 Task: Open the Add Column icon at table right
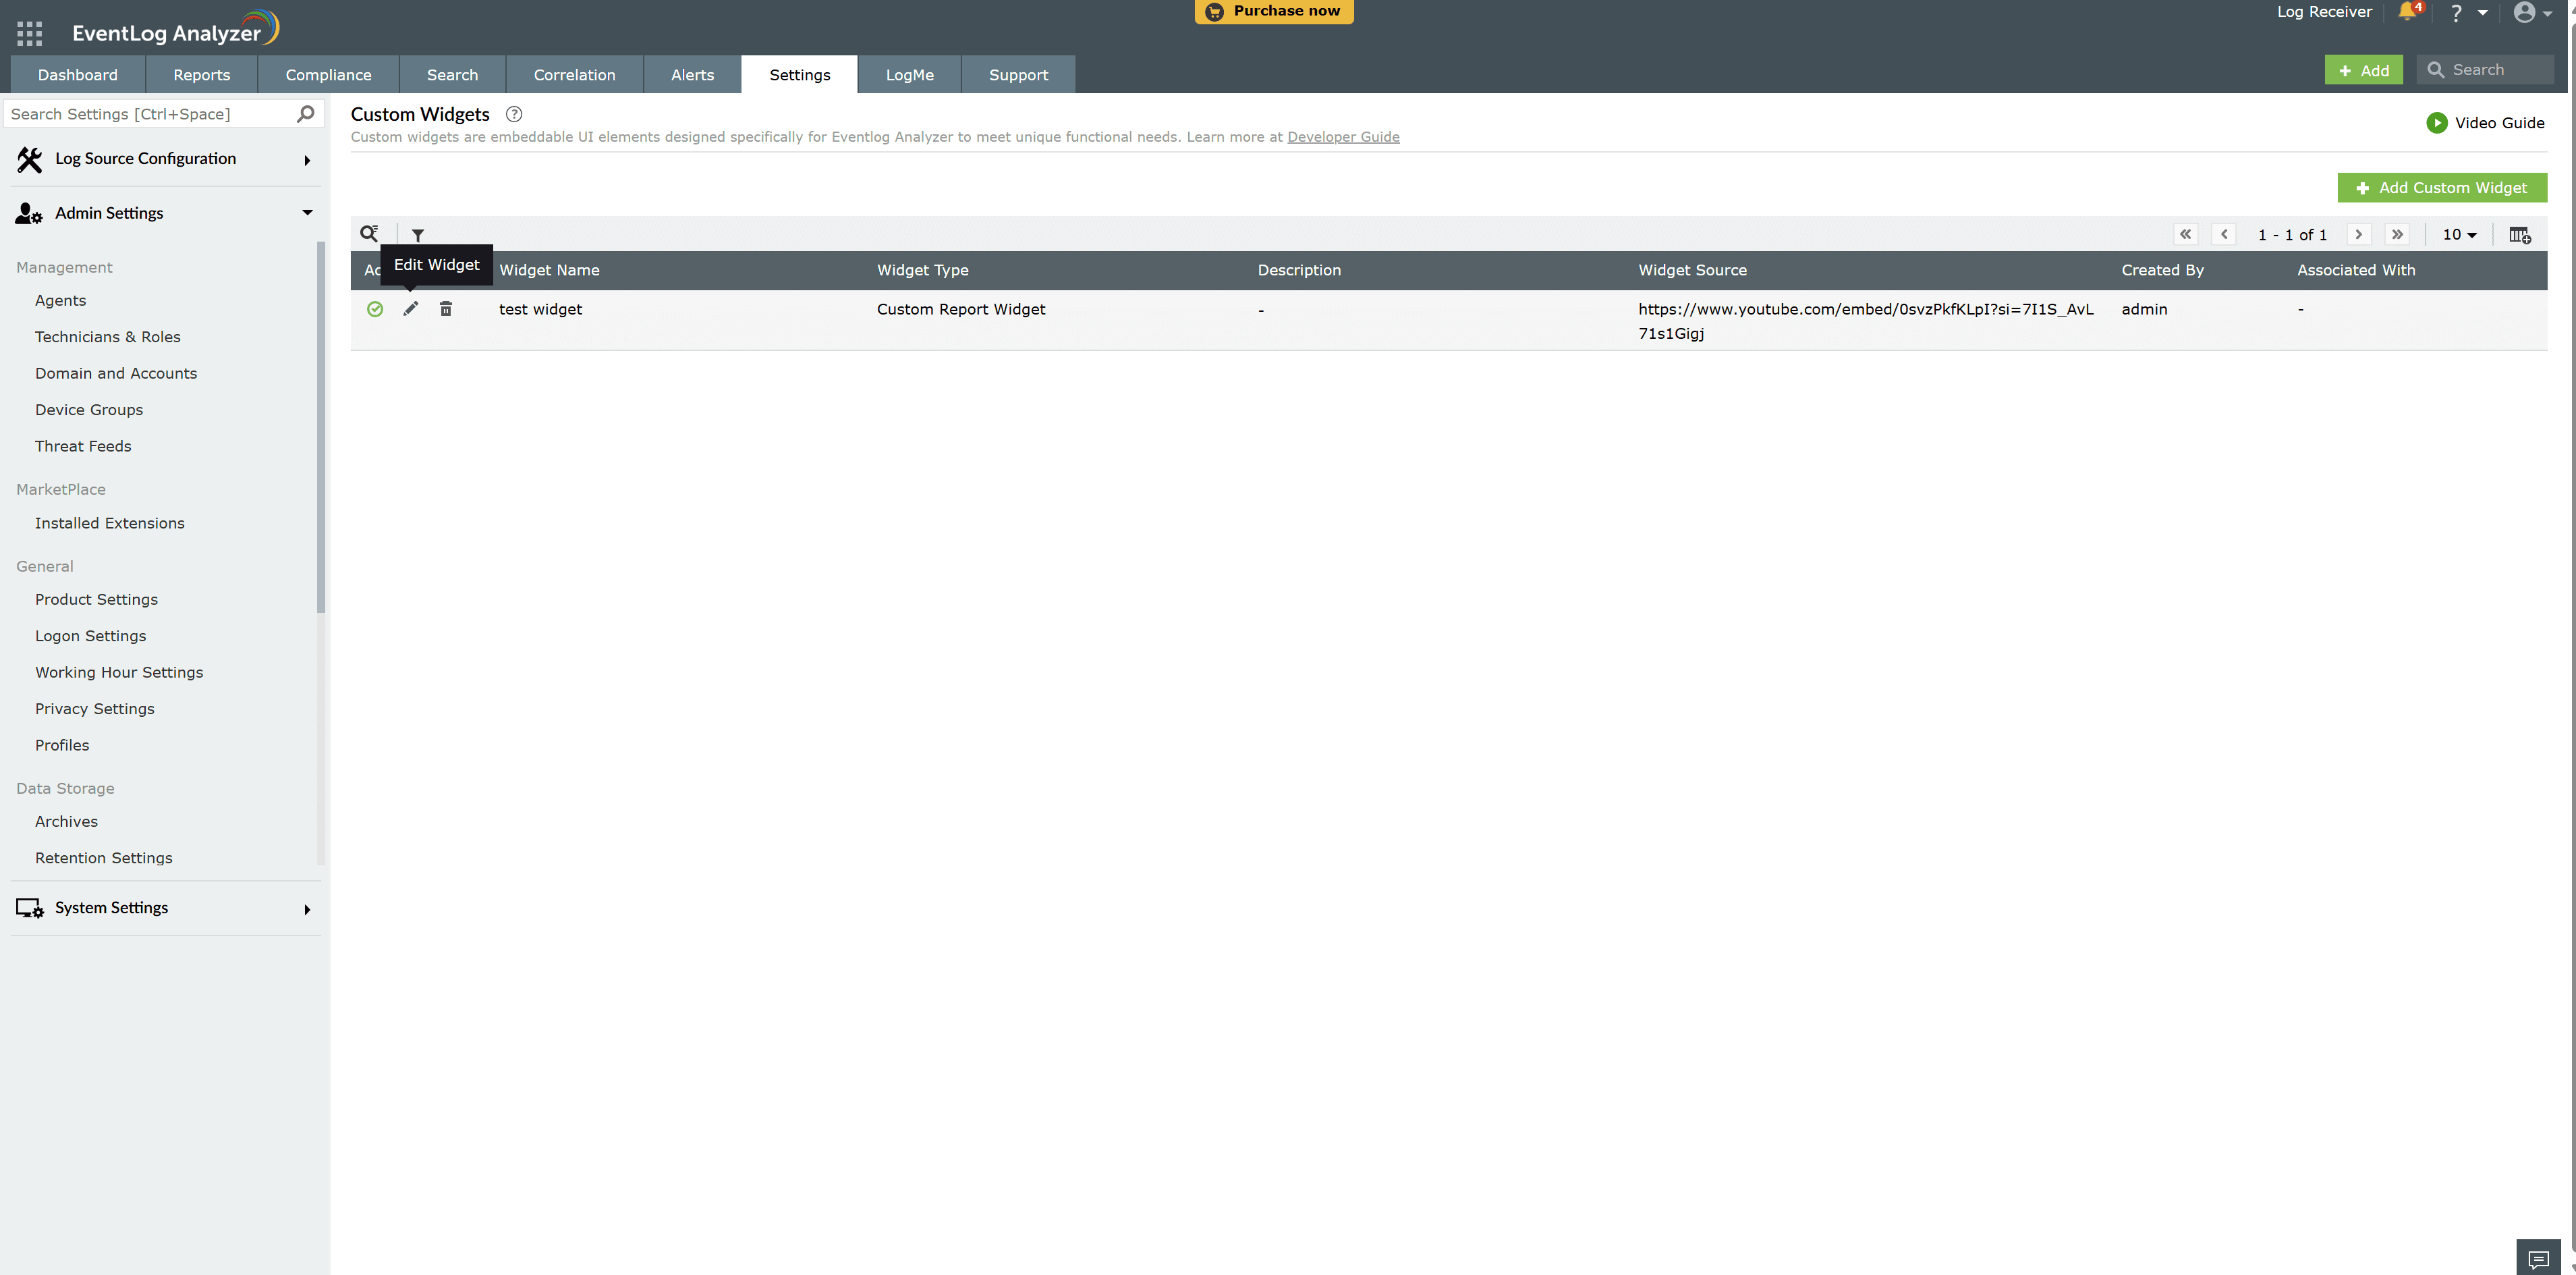2520,234
